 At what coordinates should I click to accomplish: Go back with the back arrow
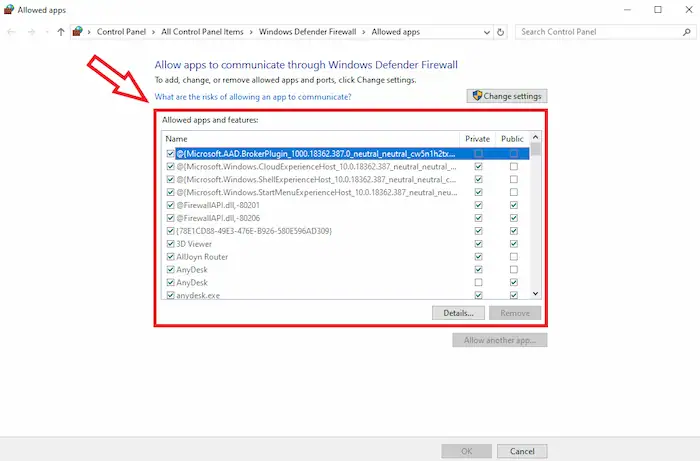click(12, 32)
